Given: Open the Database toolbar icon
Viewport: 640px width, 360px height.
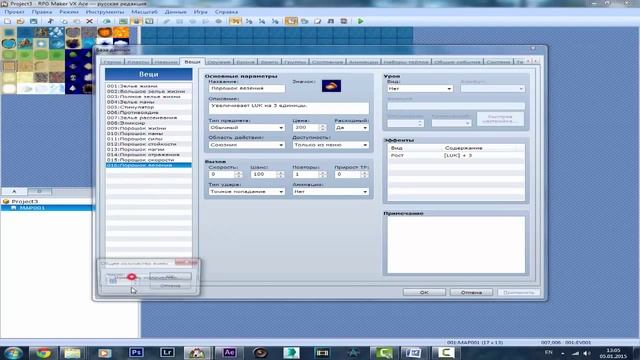Looking at the screenshot, I should coord(291,21).
